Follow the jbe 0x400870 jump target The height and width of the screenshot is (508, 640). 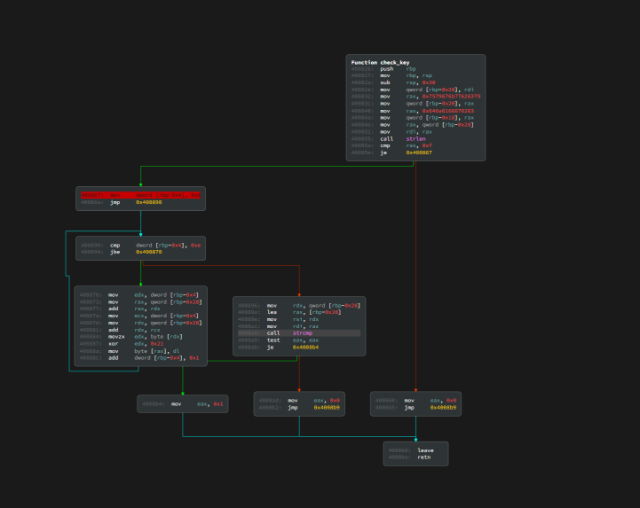click(x=149, y=252)
